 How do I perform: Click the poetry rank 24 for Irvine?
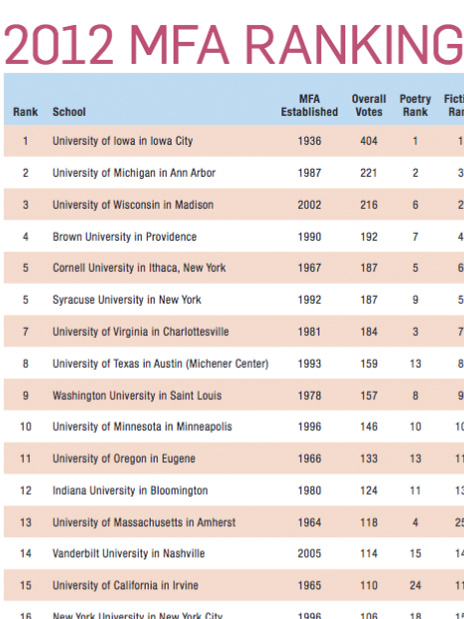(x=415, y=585)
